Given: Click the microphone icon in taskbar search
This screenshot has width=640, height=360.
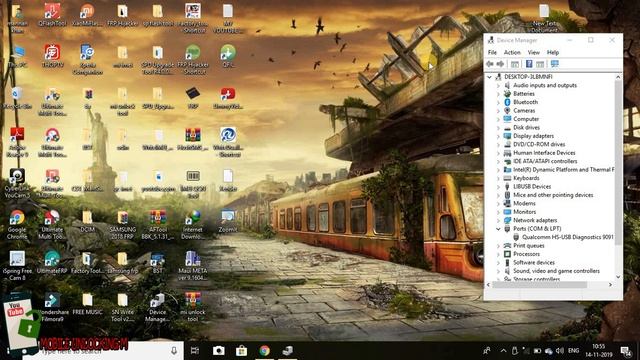Looking at the screenshot, I should point(174,351).
